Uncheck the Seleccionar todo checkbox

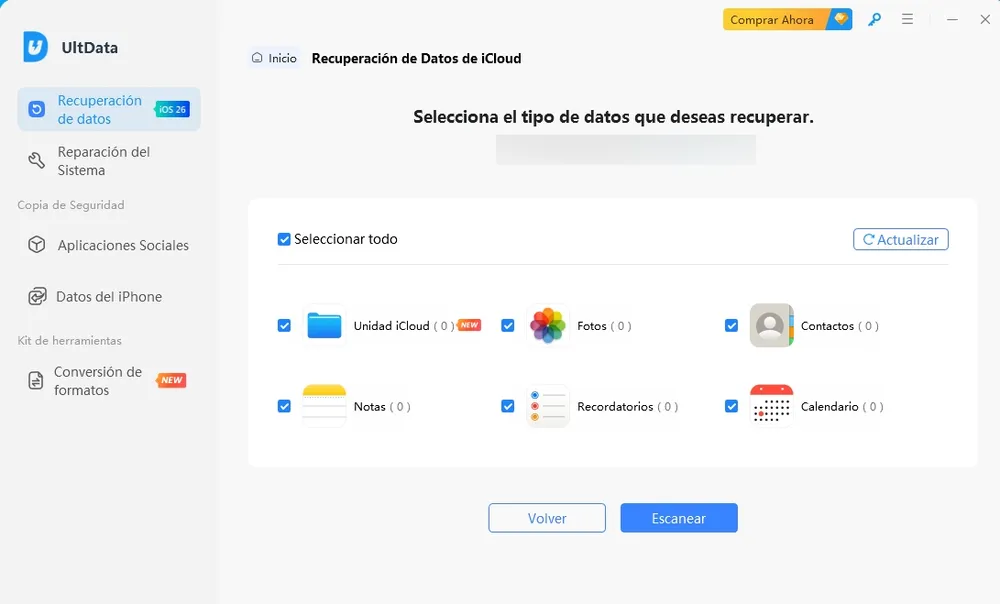pos(283,239)
